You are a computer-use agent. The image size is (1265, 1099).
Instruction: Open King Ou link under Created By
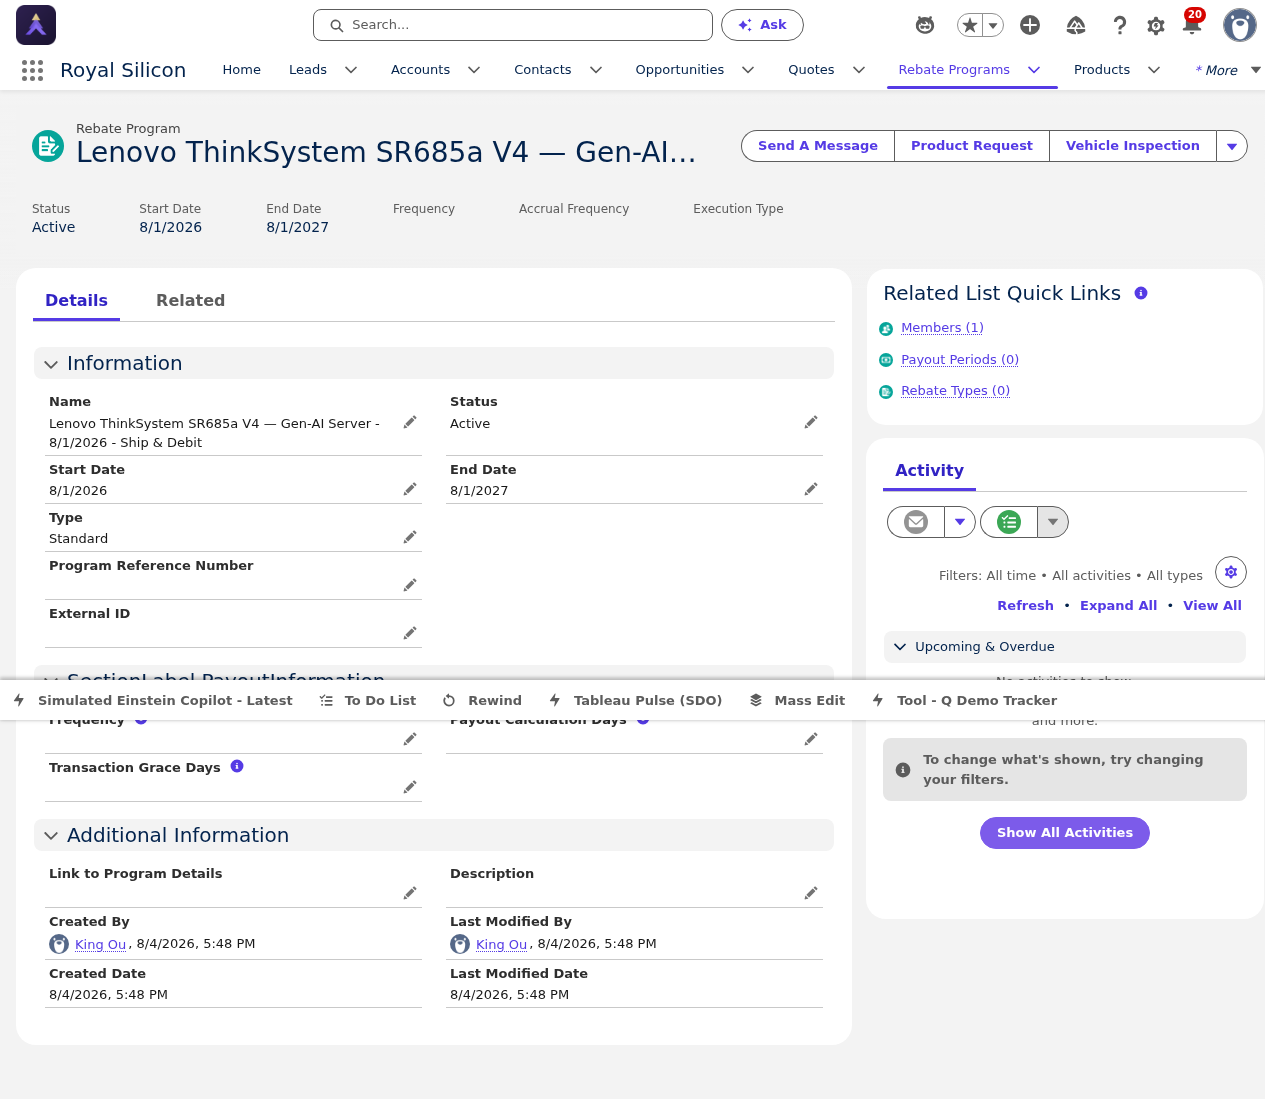[x=100, y=944]
